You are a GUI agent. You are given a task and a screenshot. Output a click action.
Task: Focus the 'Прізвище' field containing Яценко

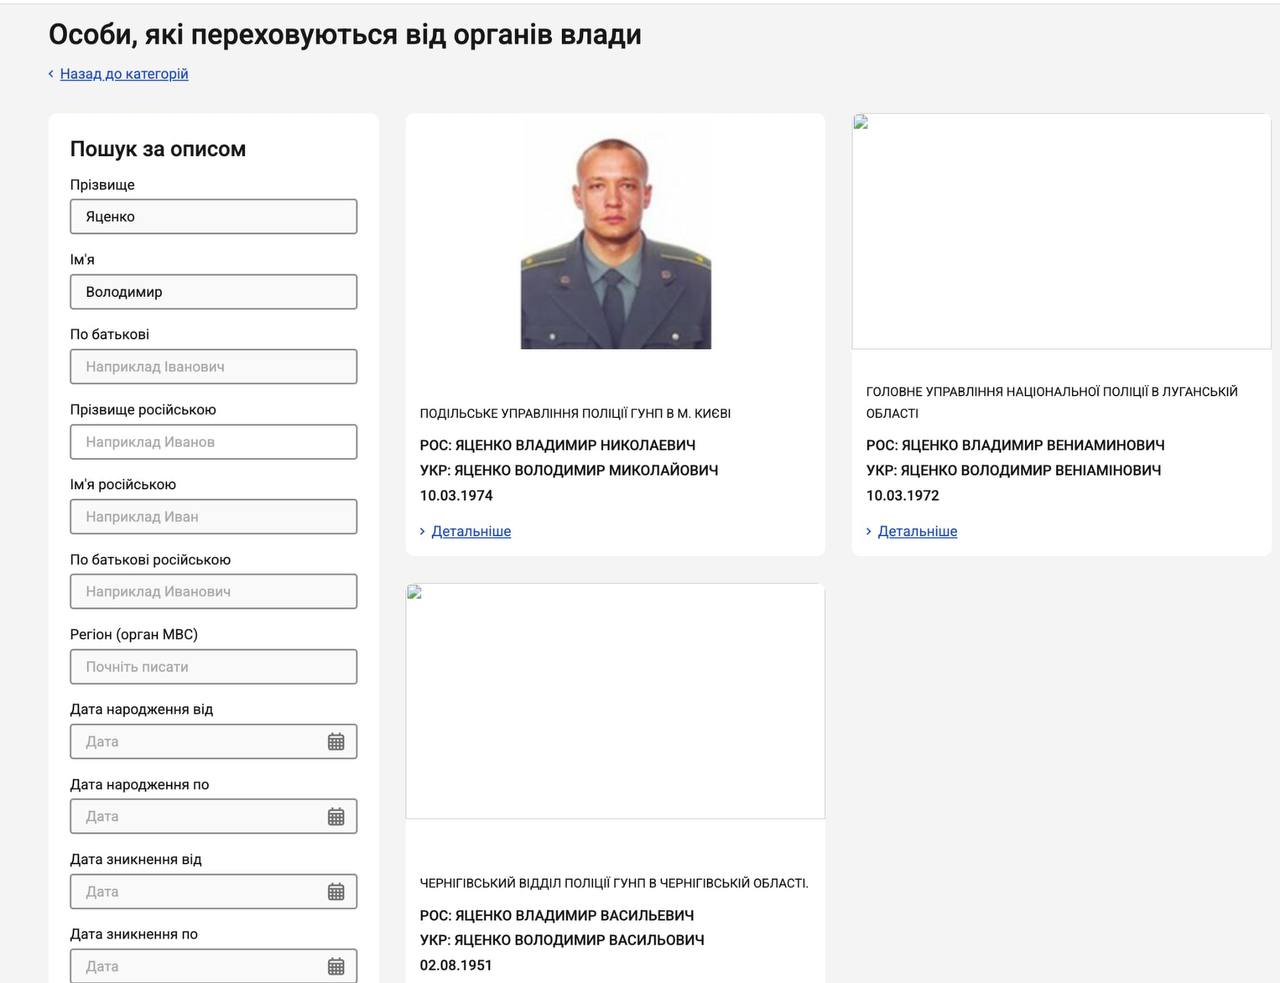pos(214,217)
